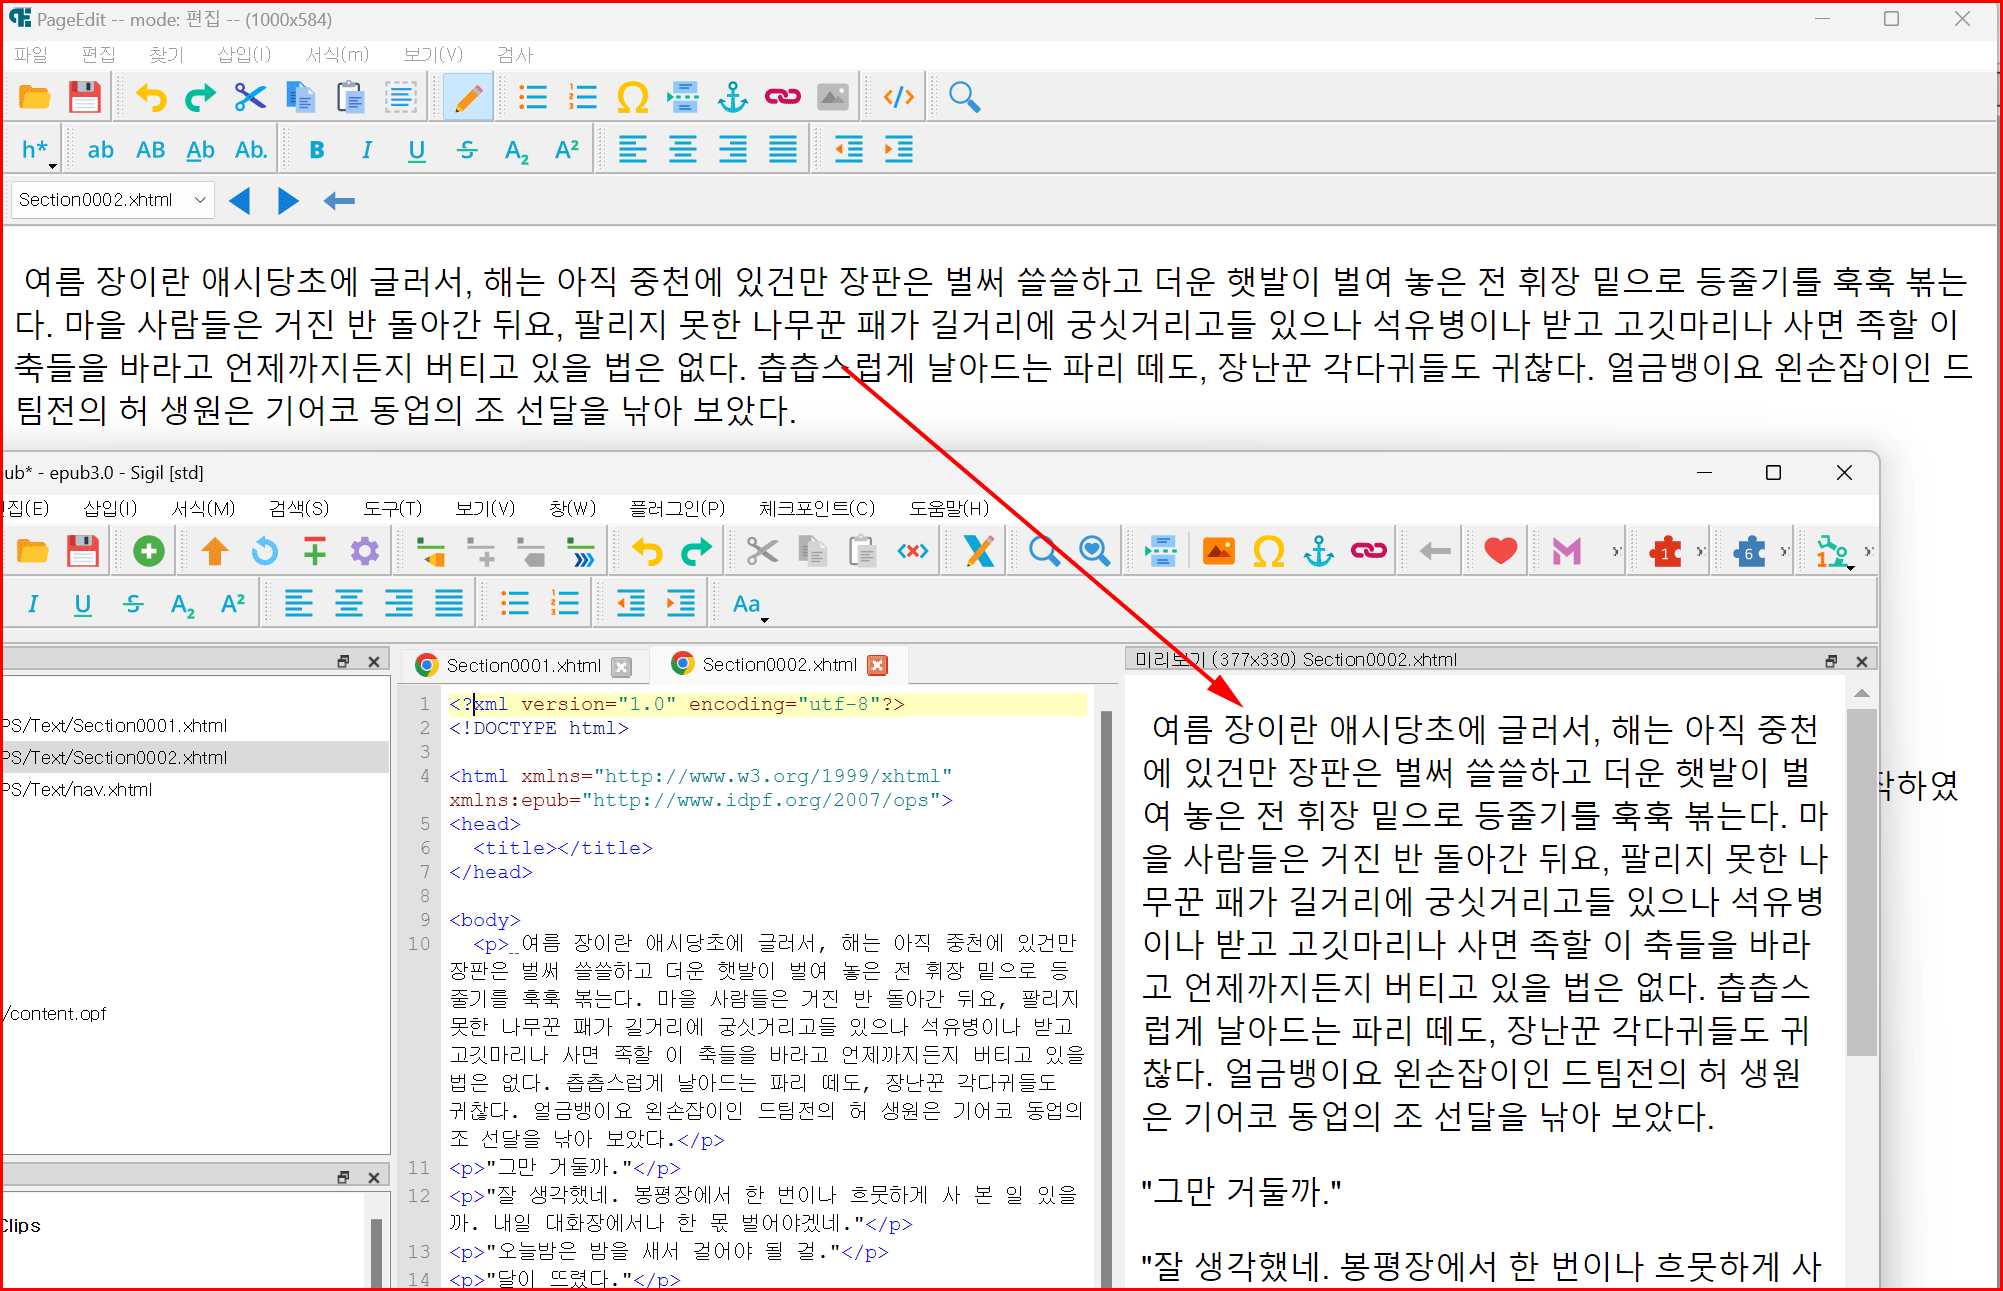Click the red heart donate icon in Sigil
2003x1291 pixels.
1500,551
